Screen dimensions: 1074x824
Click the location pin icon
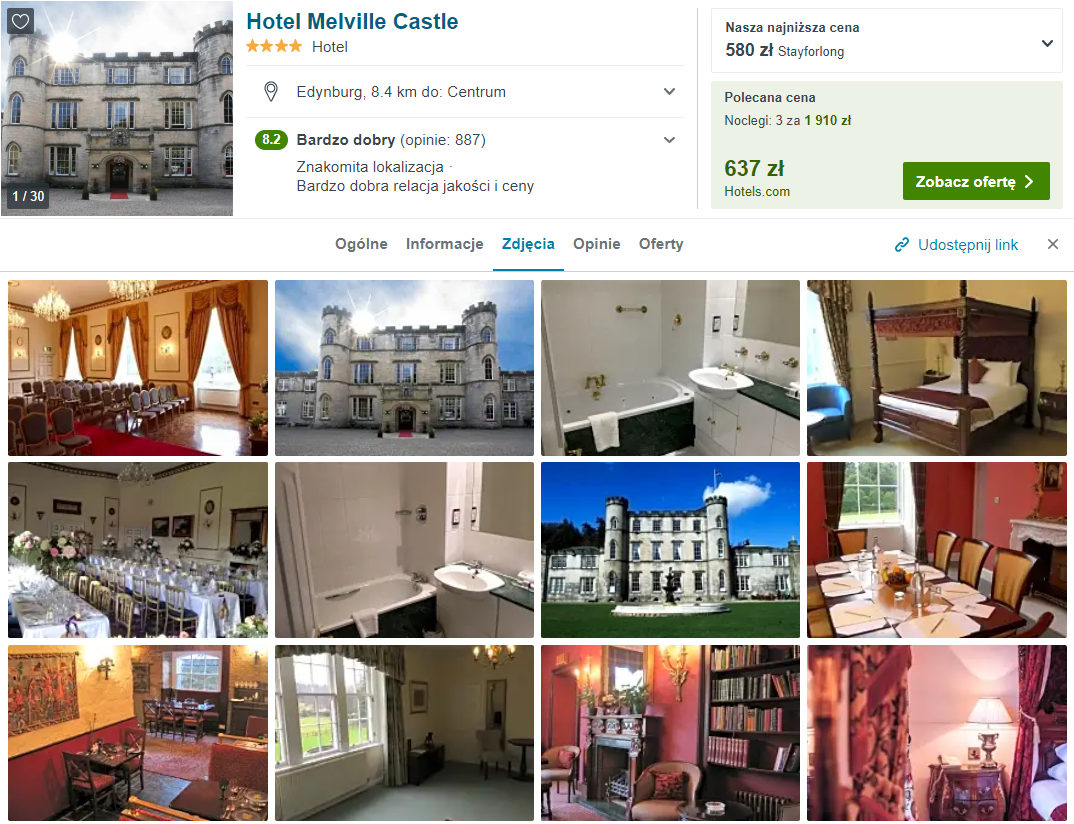point(271,92)
